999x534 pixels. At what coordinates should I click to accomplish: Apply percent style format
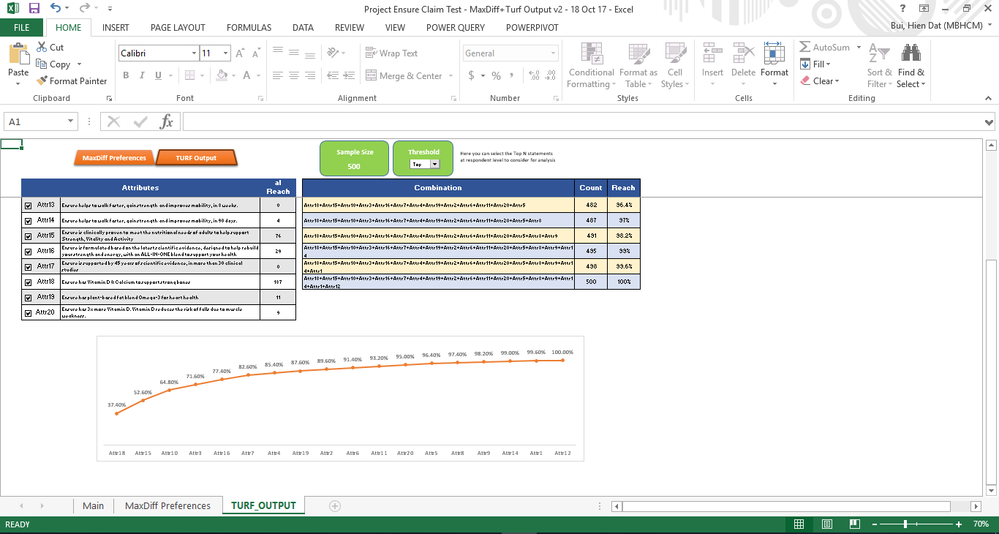pyautogui.click(x=496, y=75)
